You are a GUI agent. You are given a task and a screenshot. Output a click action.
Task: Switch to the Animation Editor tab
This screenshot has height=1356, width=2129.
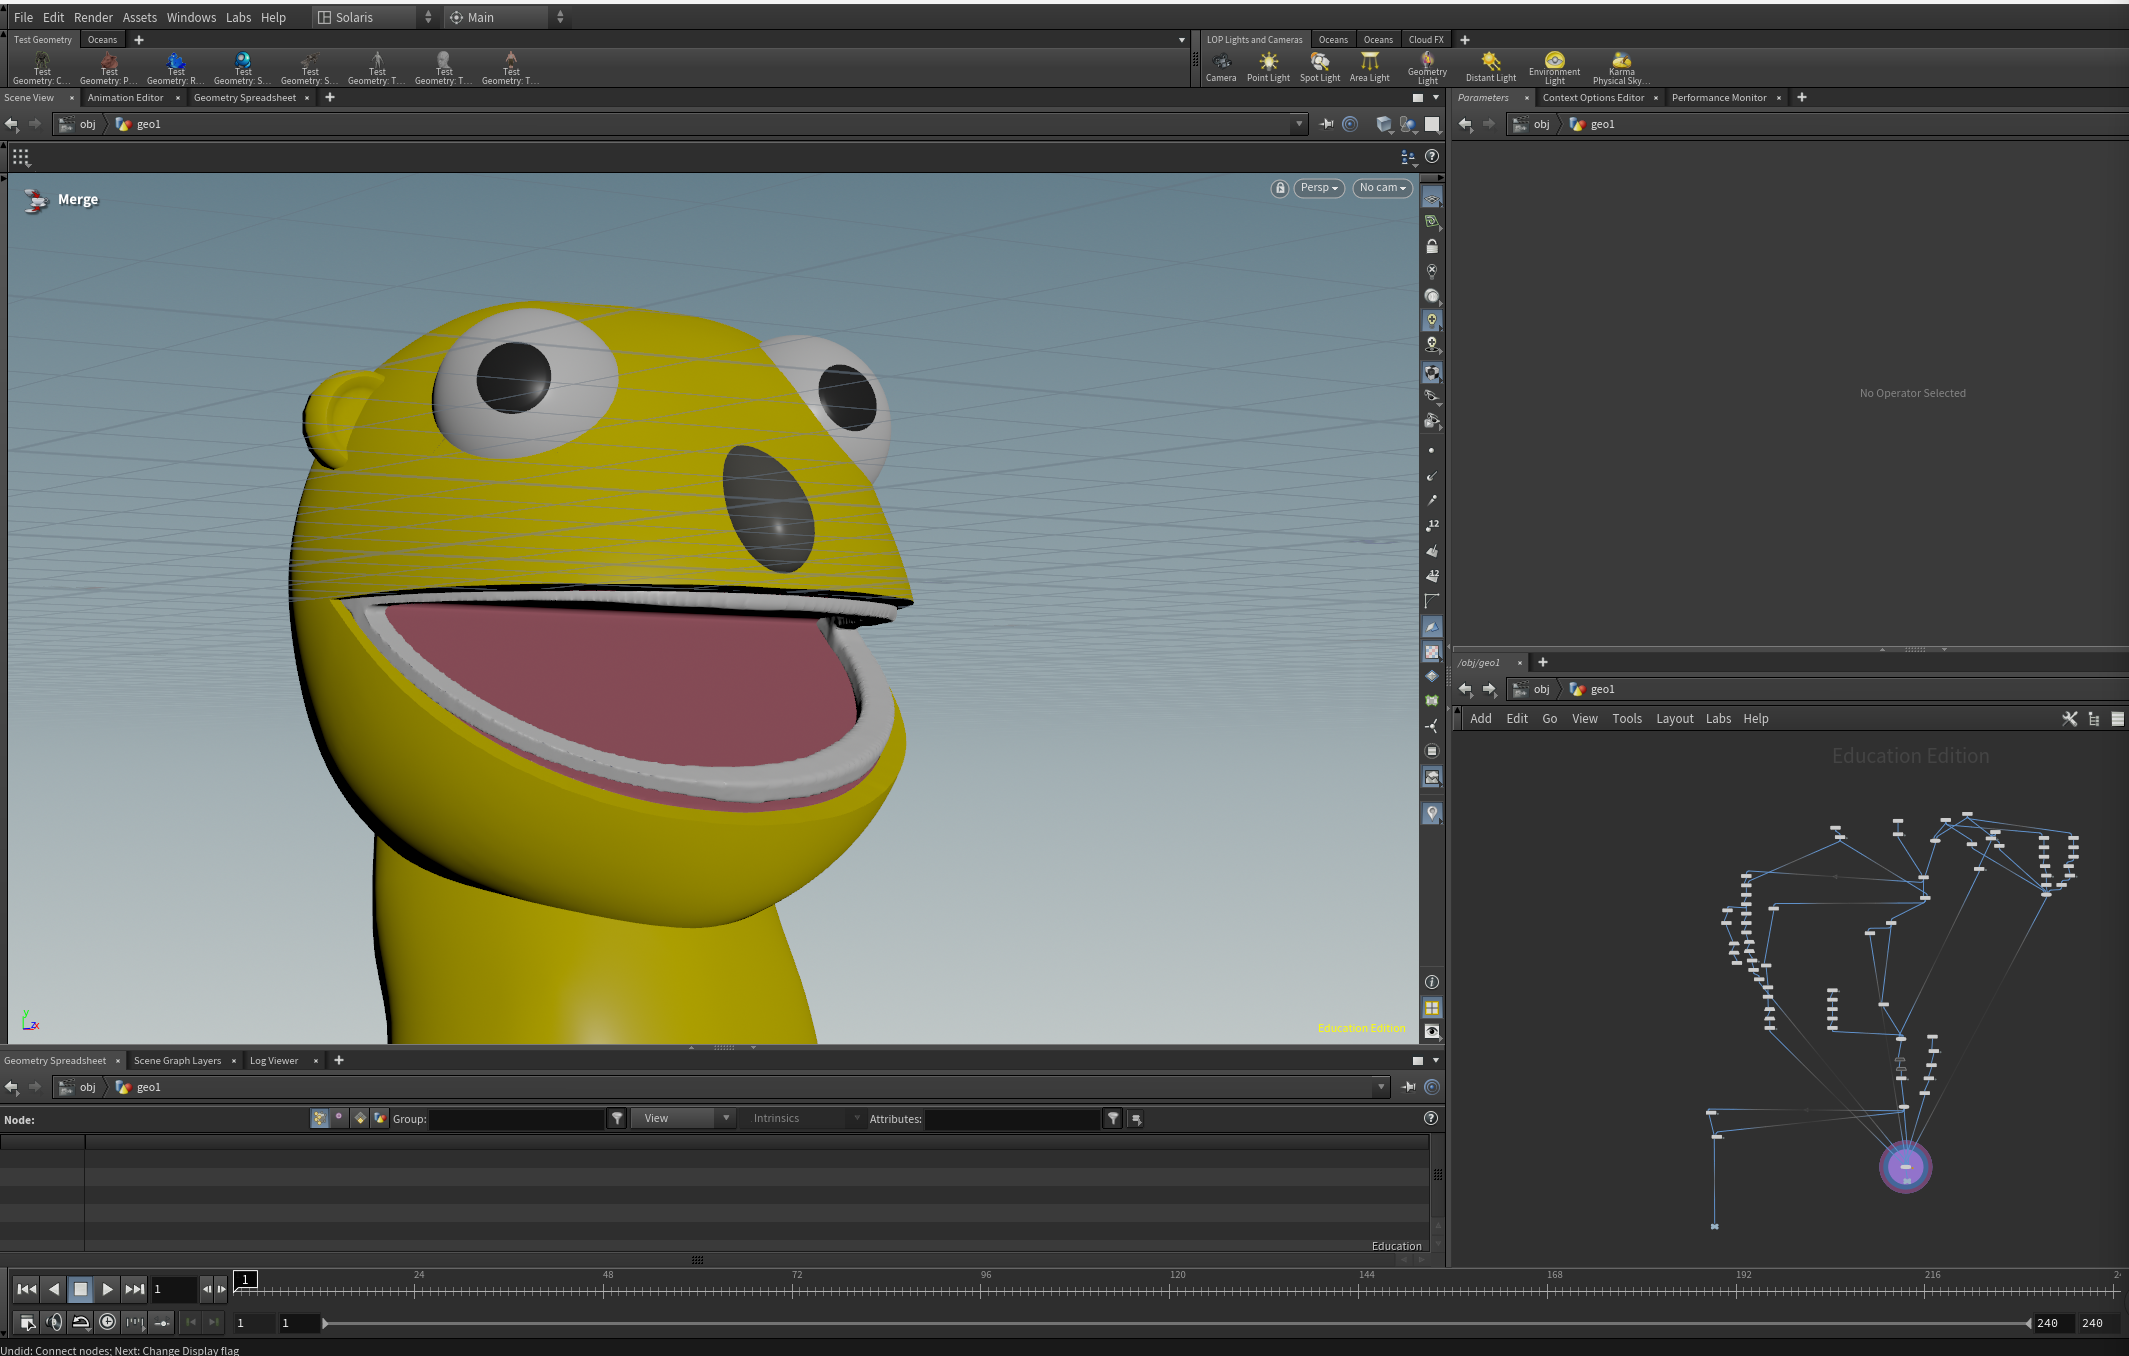pyautogui.click(x=125, y=98)
